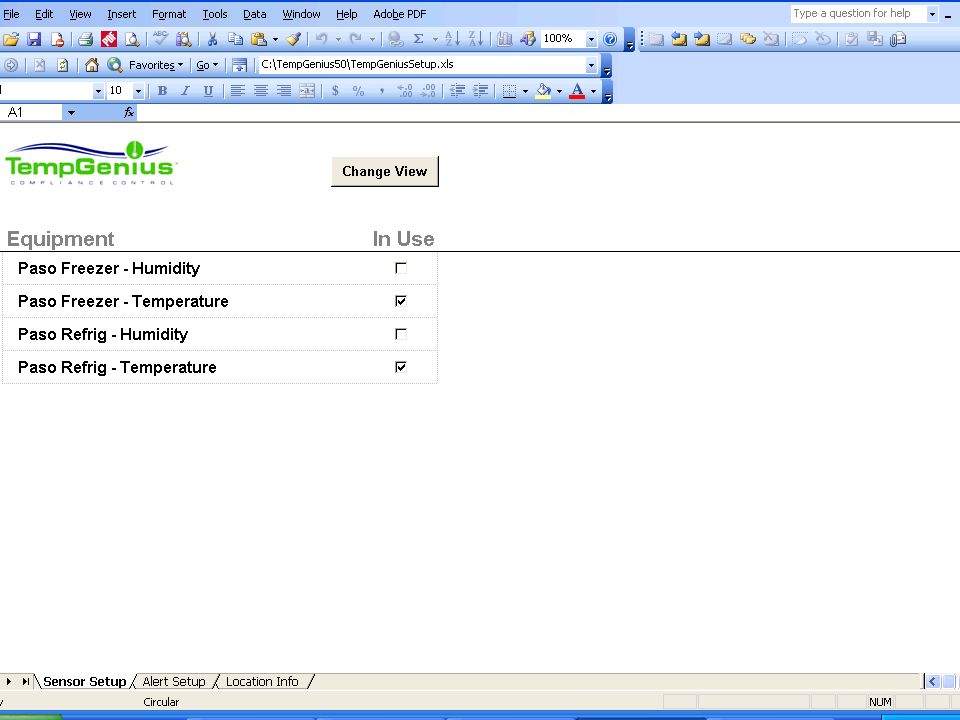960x720 pixels.
Task: Click the horizontal scrollbar left arrow
Action: pos(932,681)
